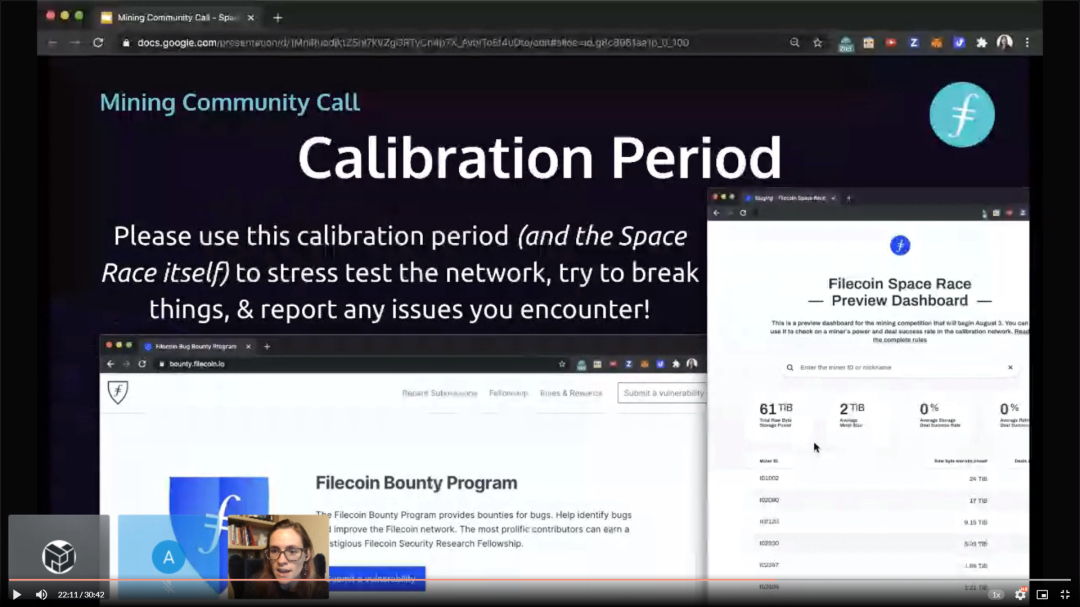Enable picture-in-picture mode
This screenshot has width=1080, height=607.
click(1042, 595)
